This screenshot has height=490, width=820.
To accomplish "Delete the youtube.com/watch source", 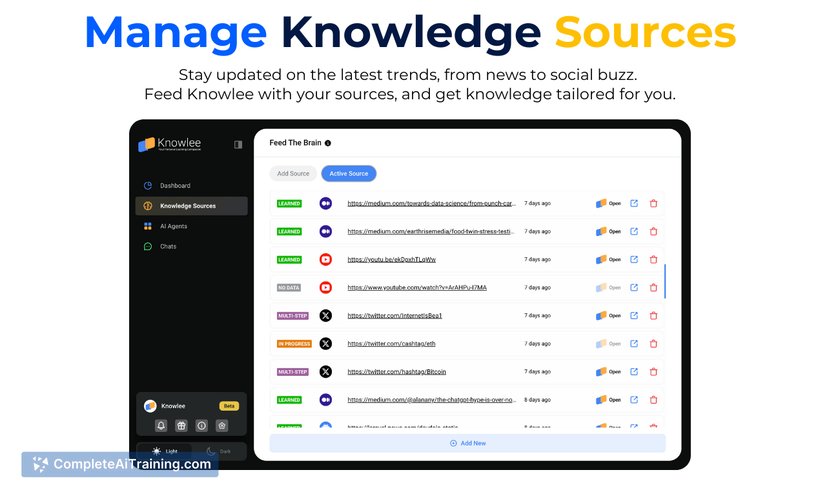I will (x=653, y=288).
